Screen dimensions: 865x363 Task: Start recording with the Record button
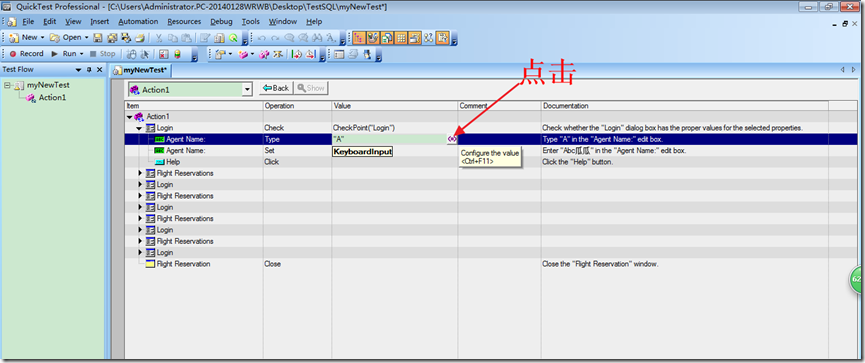point(26,54)
